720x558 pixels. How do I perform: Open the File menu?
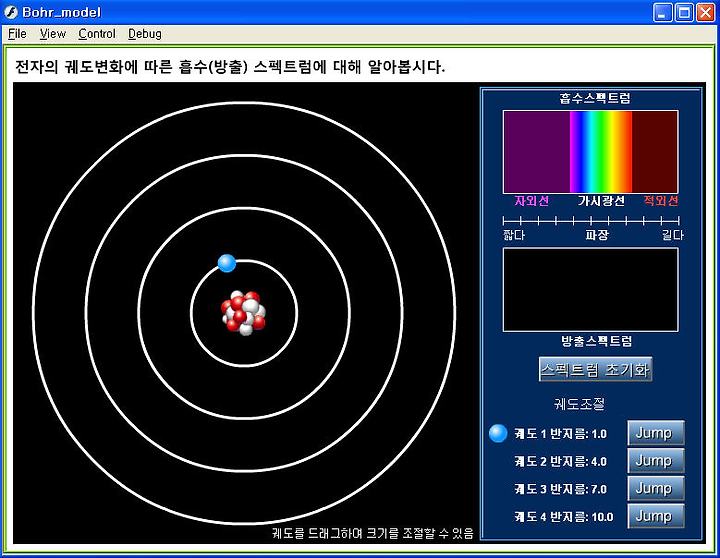point(17,34)
